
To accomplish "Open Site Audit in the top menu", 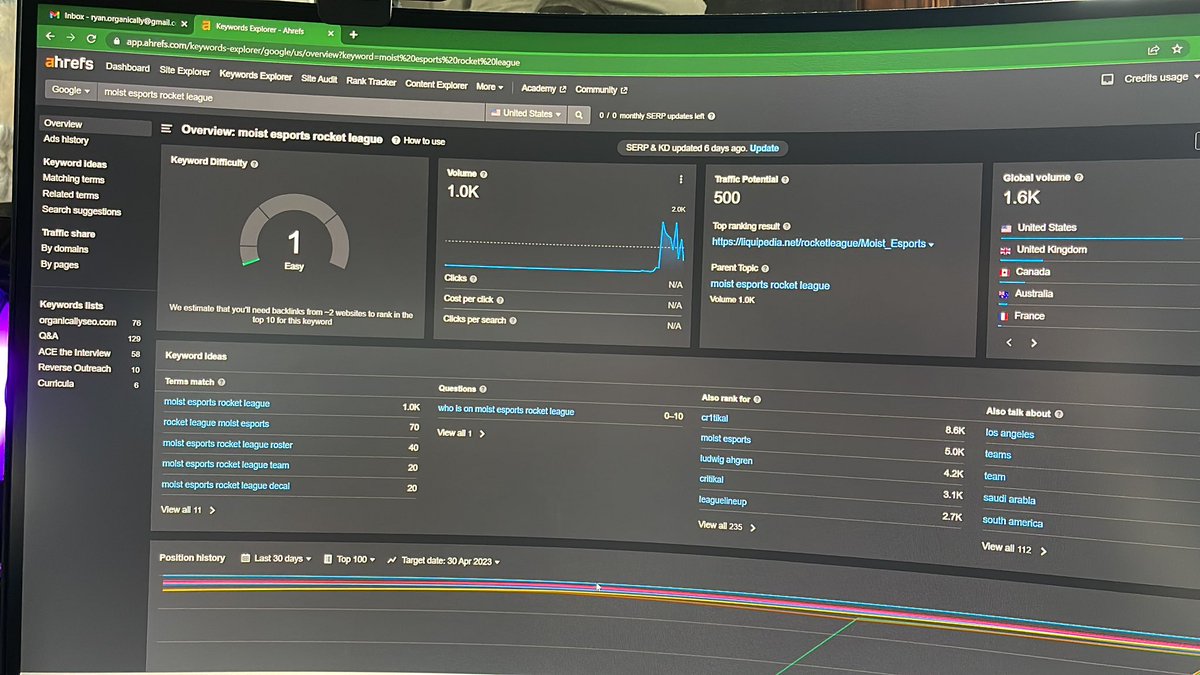I will (319, 79).
